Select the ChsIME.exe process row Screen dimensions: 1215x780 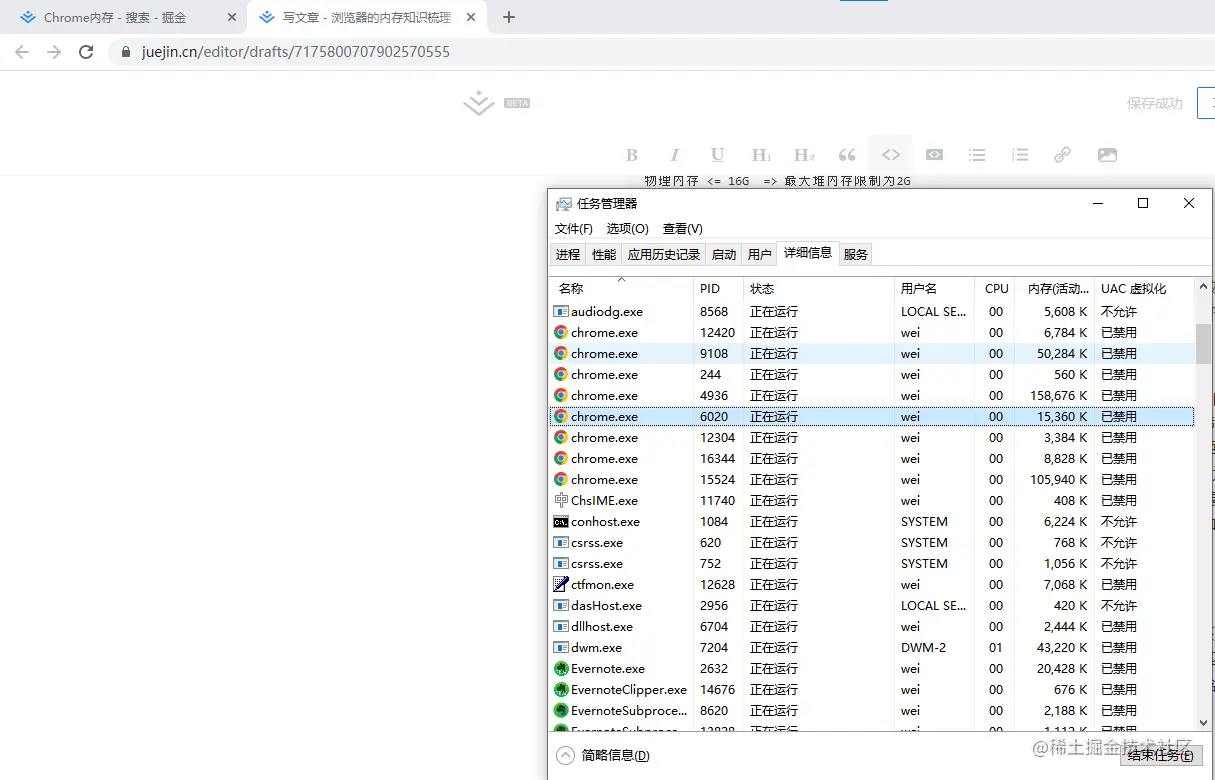[x=872, y=500]
